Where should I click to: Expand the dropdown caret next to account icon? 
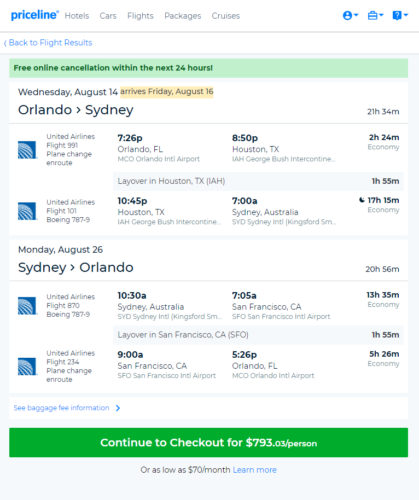point(356,15)
